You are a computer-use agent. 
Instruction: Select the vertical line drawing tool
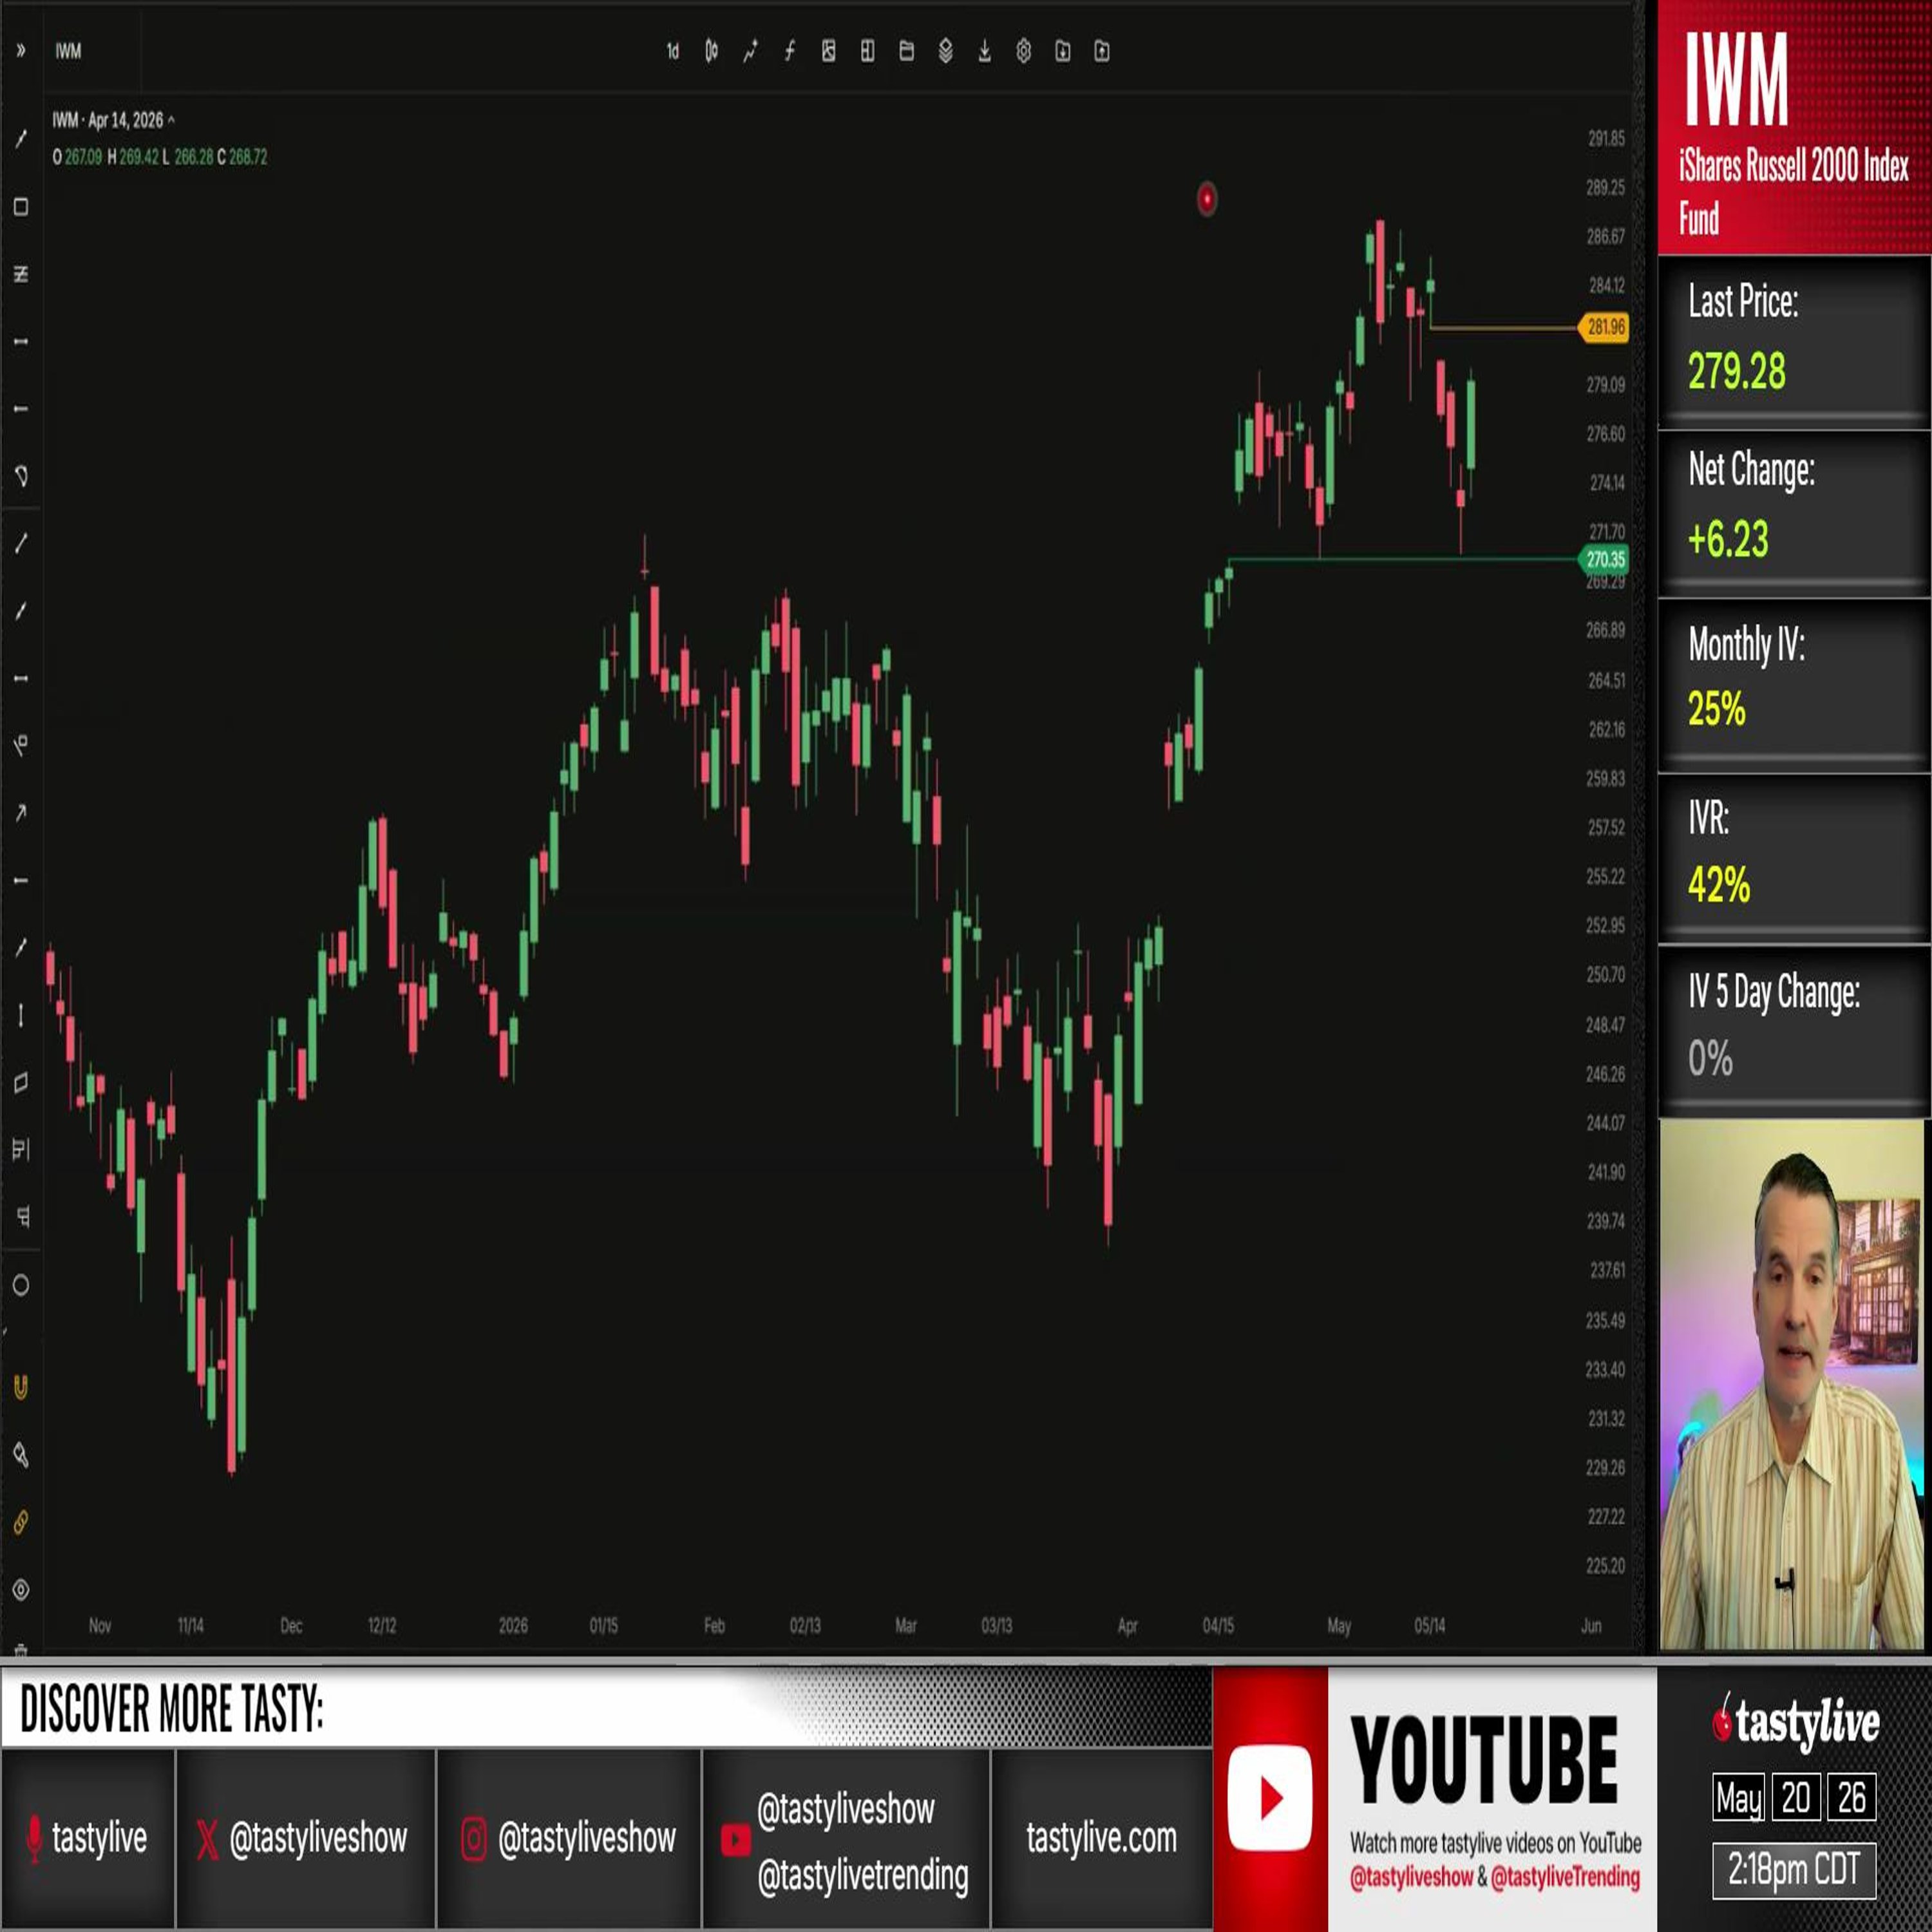pos(20,1015)
